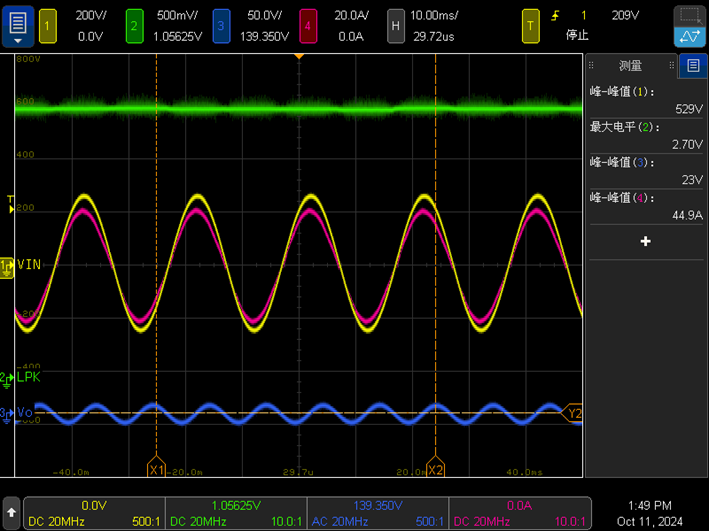Click the X1 cursor marker
709x531 pixels.
point(156,469)
